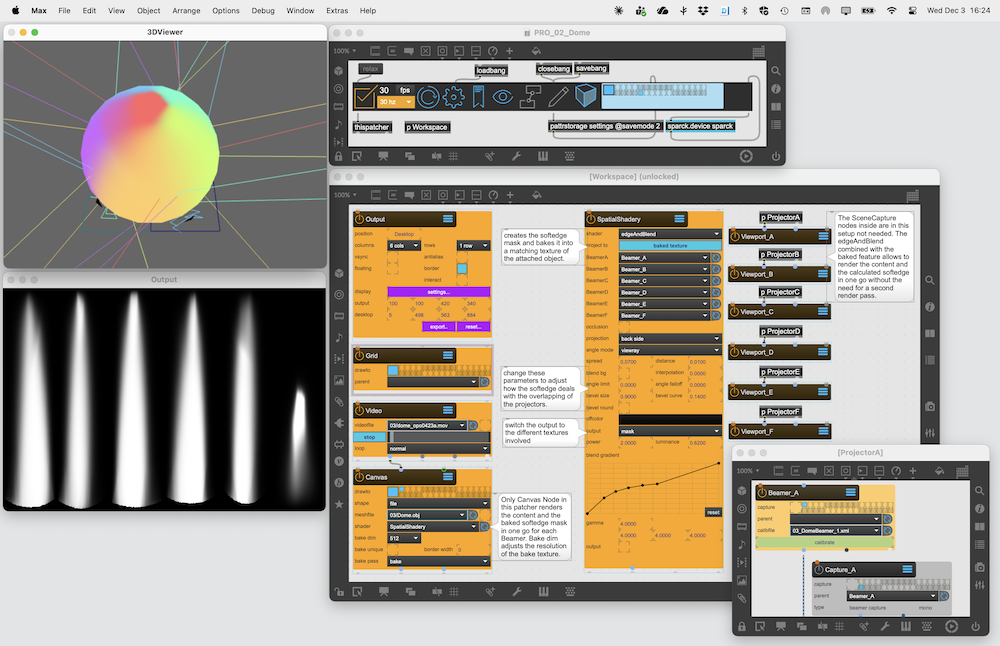The height and width of the screenshot is (646, 1000).
Task: Click the Wi-Fi icon in menu bar
Action: pyautogui.click(x=891, y=10)
